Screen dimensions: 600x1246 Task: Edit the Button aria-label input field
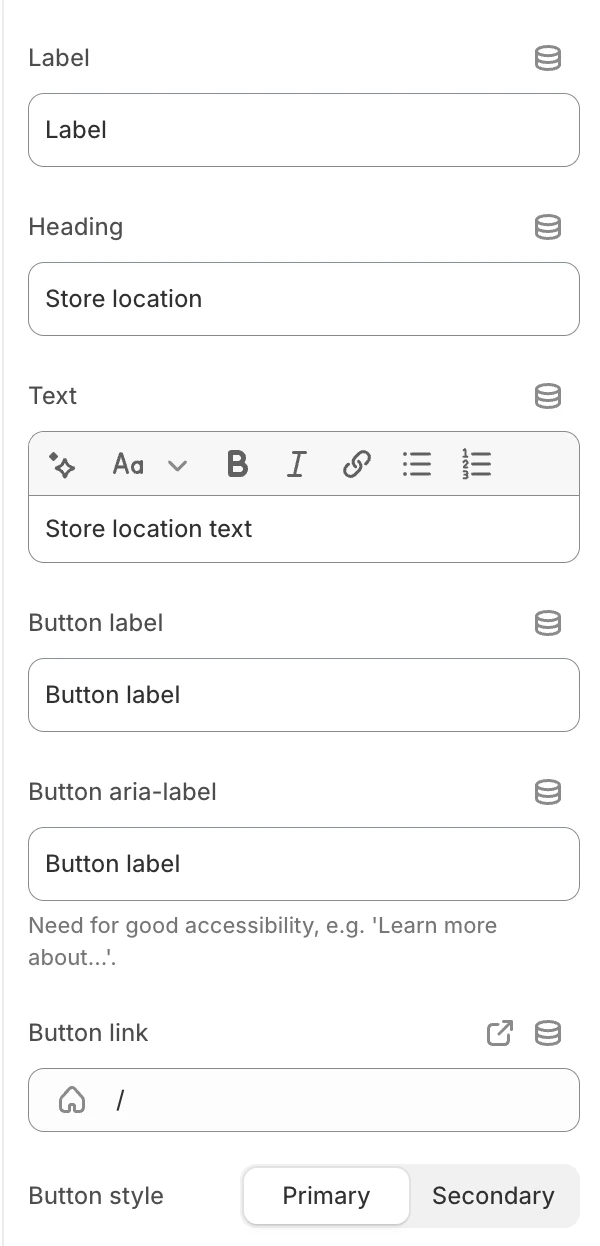tap(304, 864)
